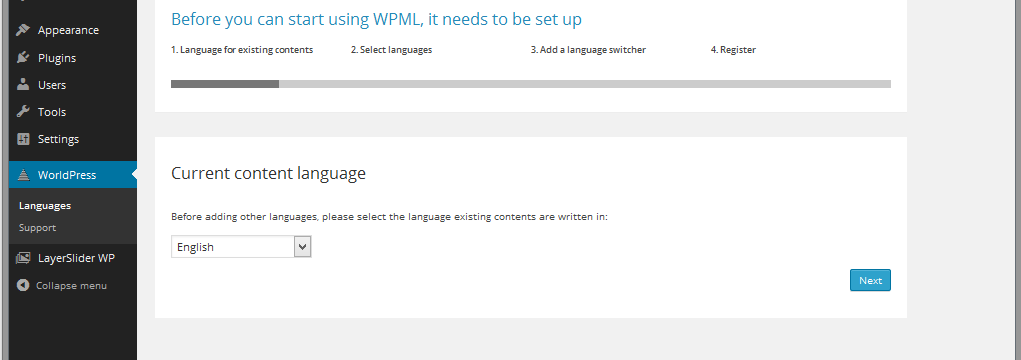Select step 2 Select languages
Viewport: 1021px width, 360px height.
[391, 49]
